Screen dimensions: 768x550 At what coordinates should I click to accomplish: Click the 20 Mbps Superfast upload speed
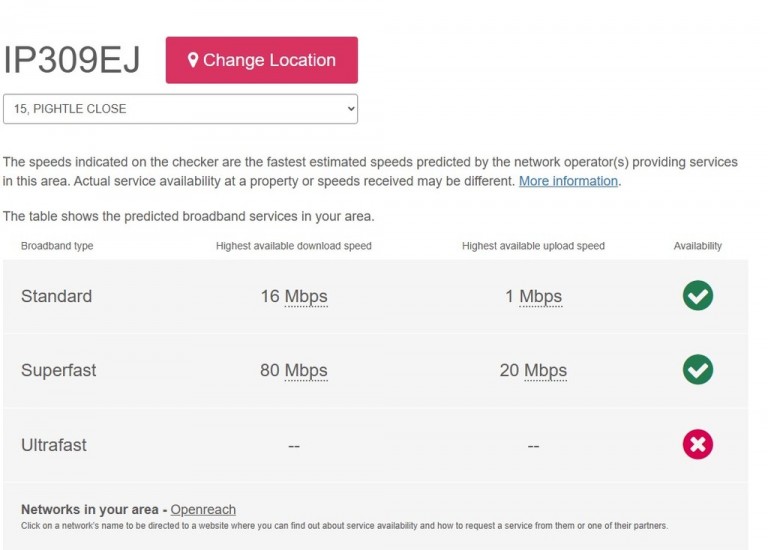tap(533, 370)
